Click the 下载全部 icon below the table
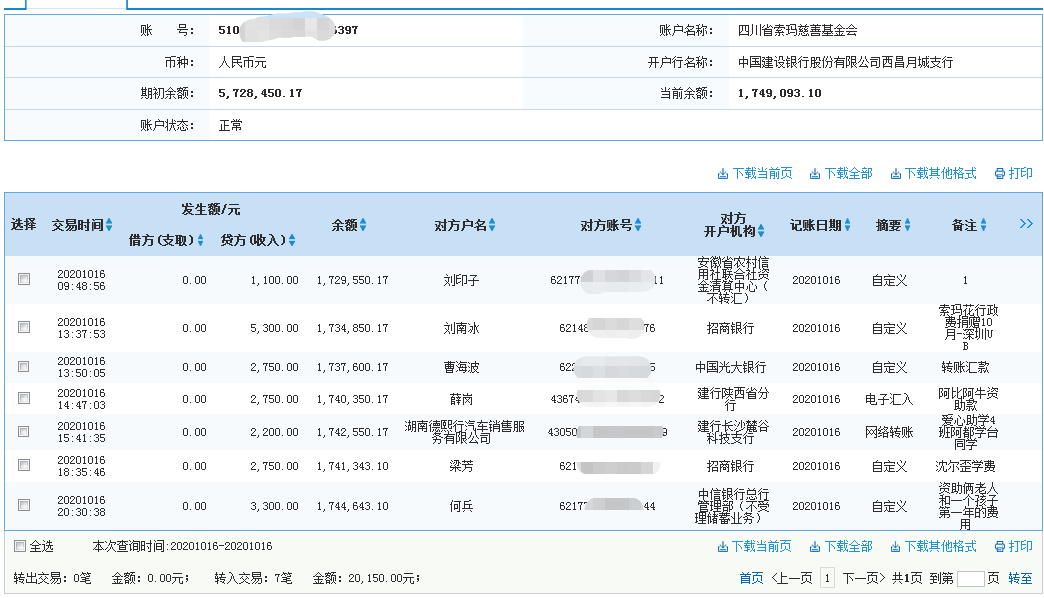Image resolution: width=1044 pixels, height=598 pixels. (813, 546)
